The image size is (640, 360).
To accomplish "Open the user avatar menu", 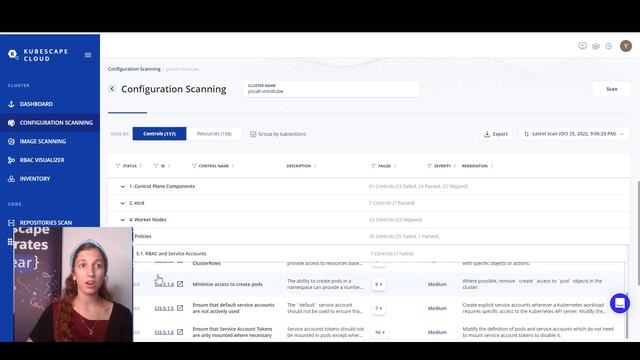I will [x=626, y=46].
